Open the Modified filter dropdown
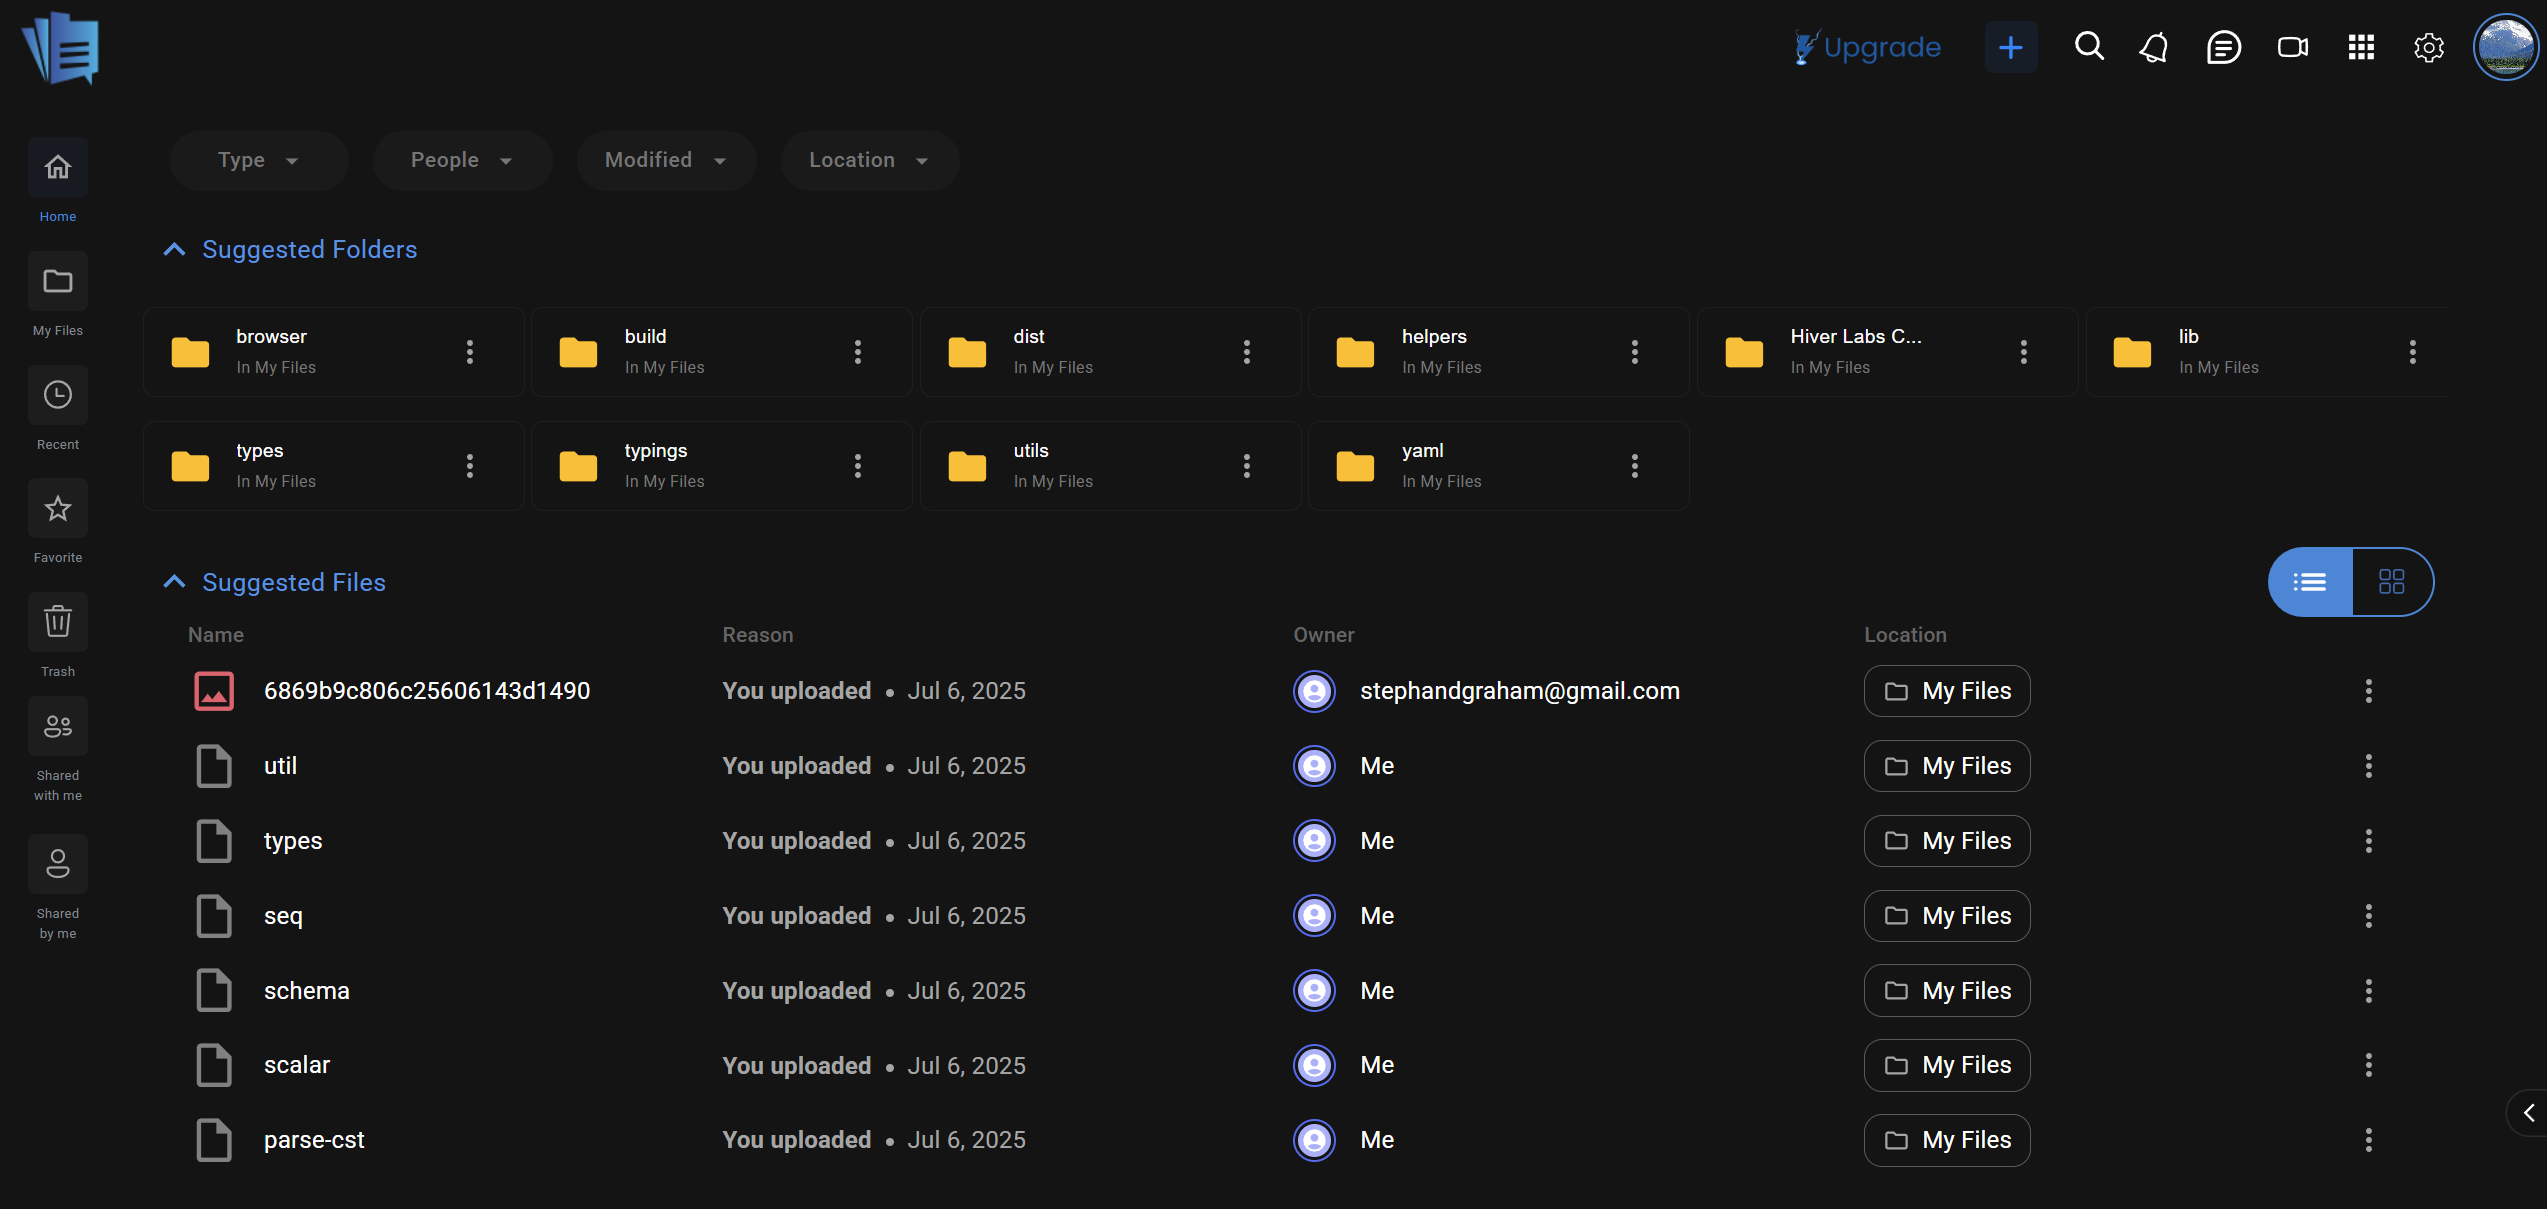 [665, 160]
